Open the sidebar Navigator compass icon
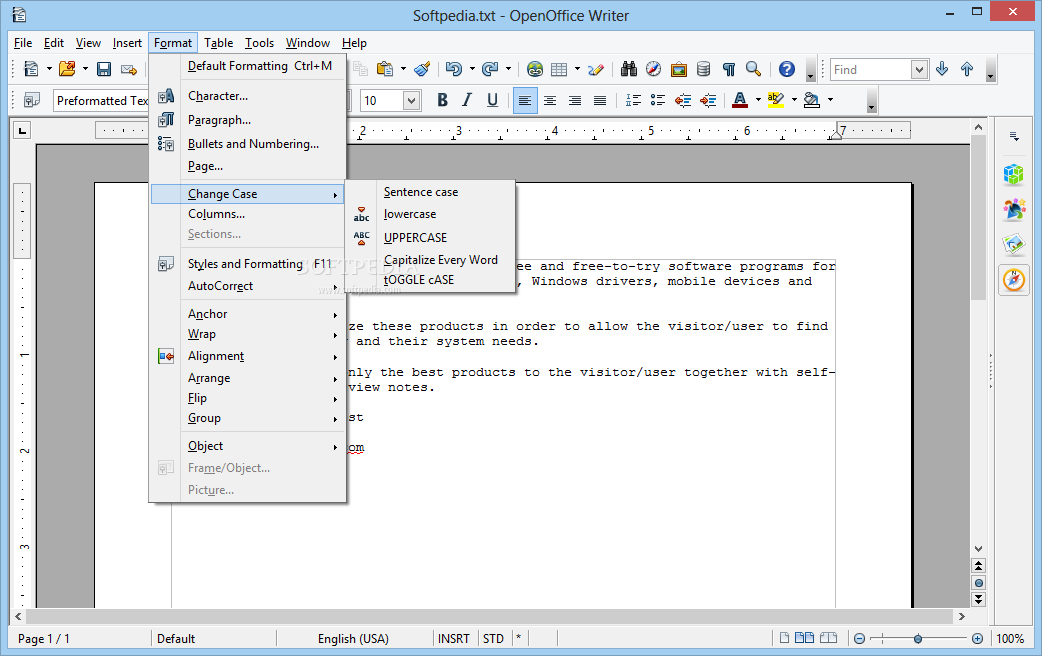The width and height of the screenshot is (1042, 656). point(1014,279)
